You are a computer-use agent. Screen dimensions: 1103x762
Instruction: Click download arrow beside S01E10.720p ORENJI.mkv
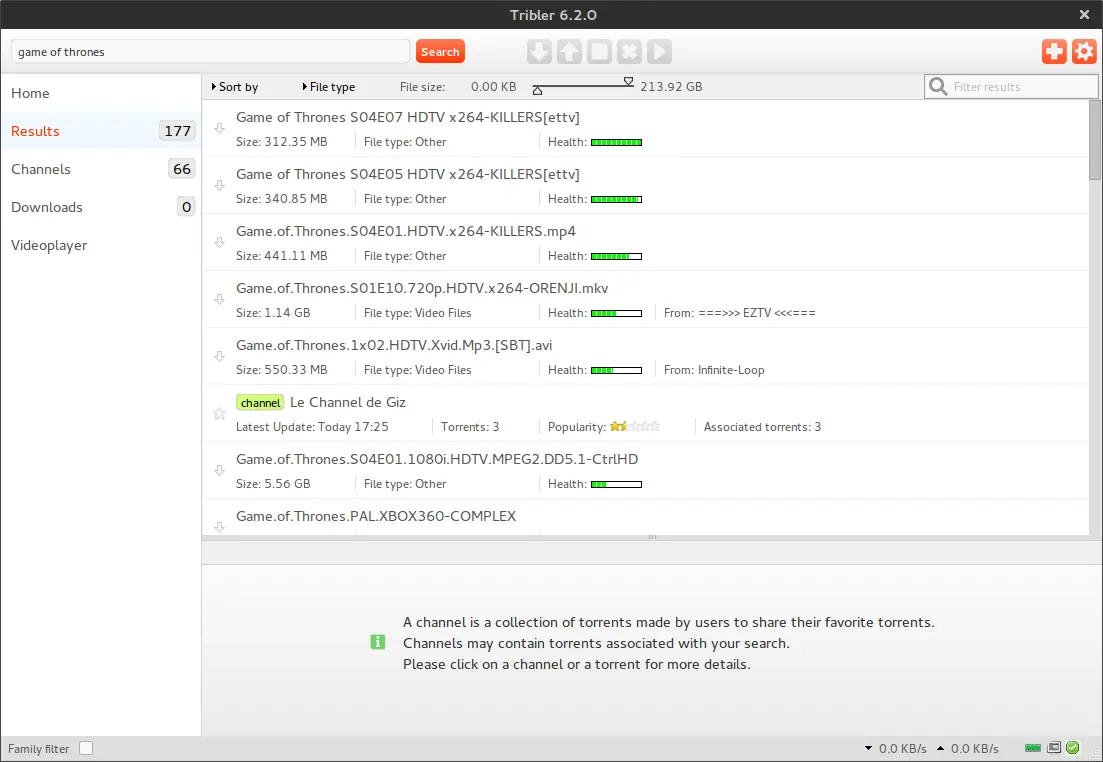(219, 299)
